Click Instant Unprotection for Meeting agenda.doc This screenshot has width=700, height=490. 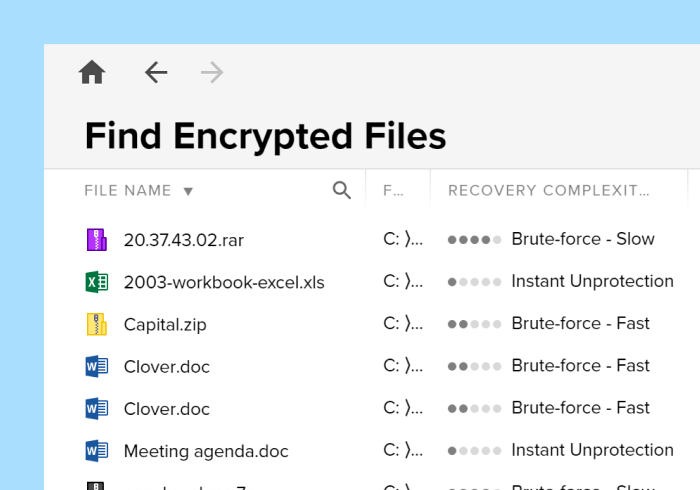point(592,450)
